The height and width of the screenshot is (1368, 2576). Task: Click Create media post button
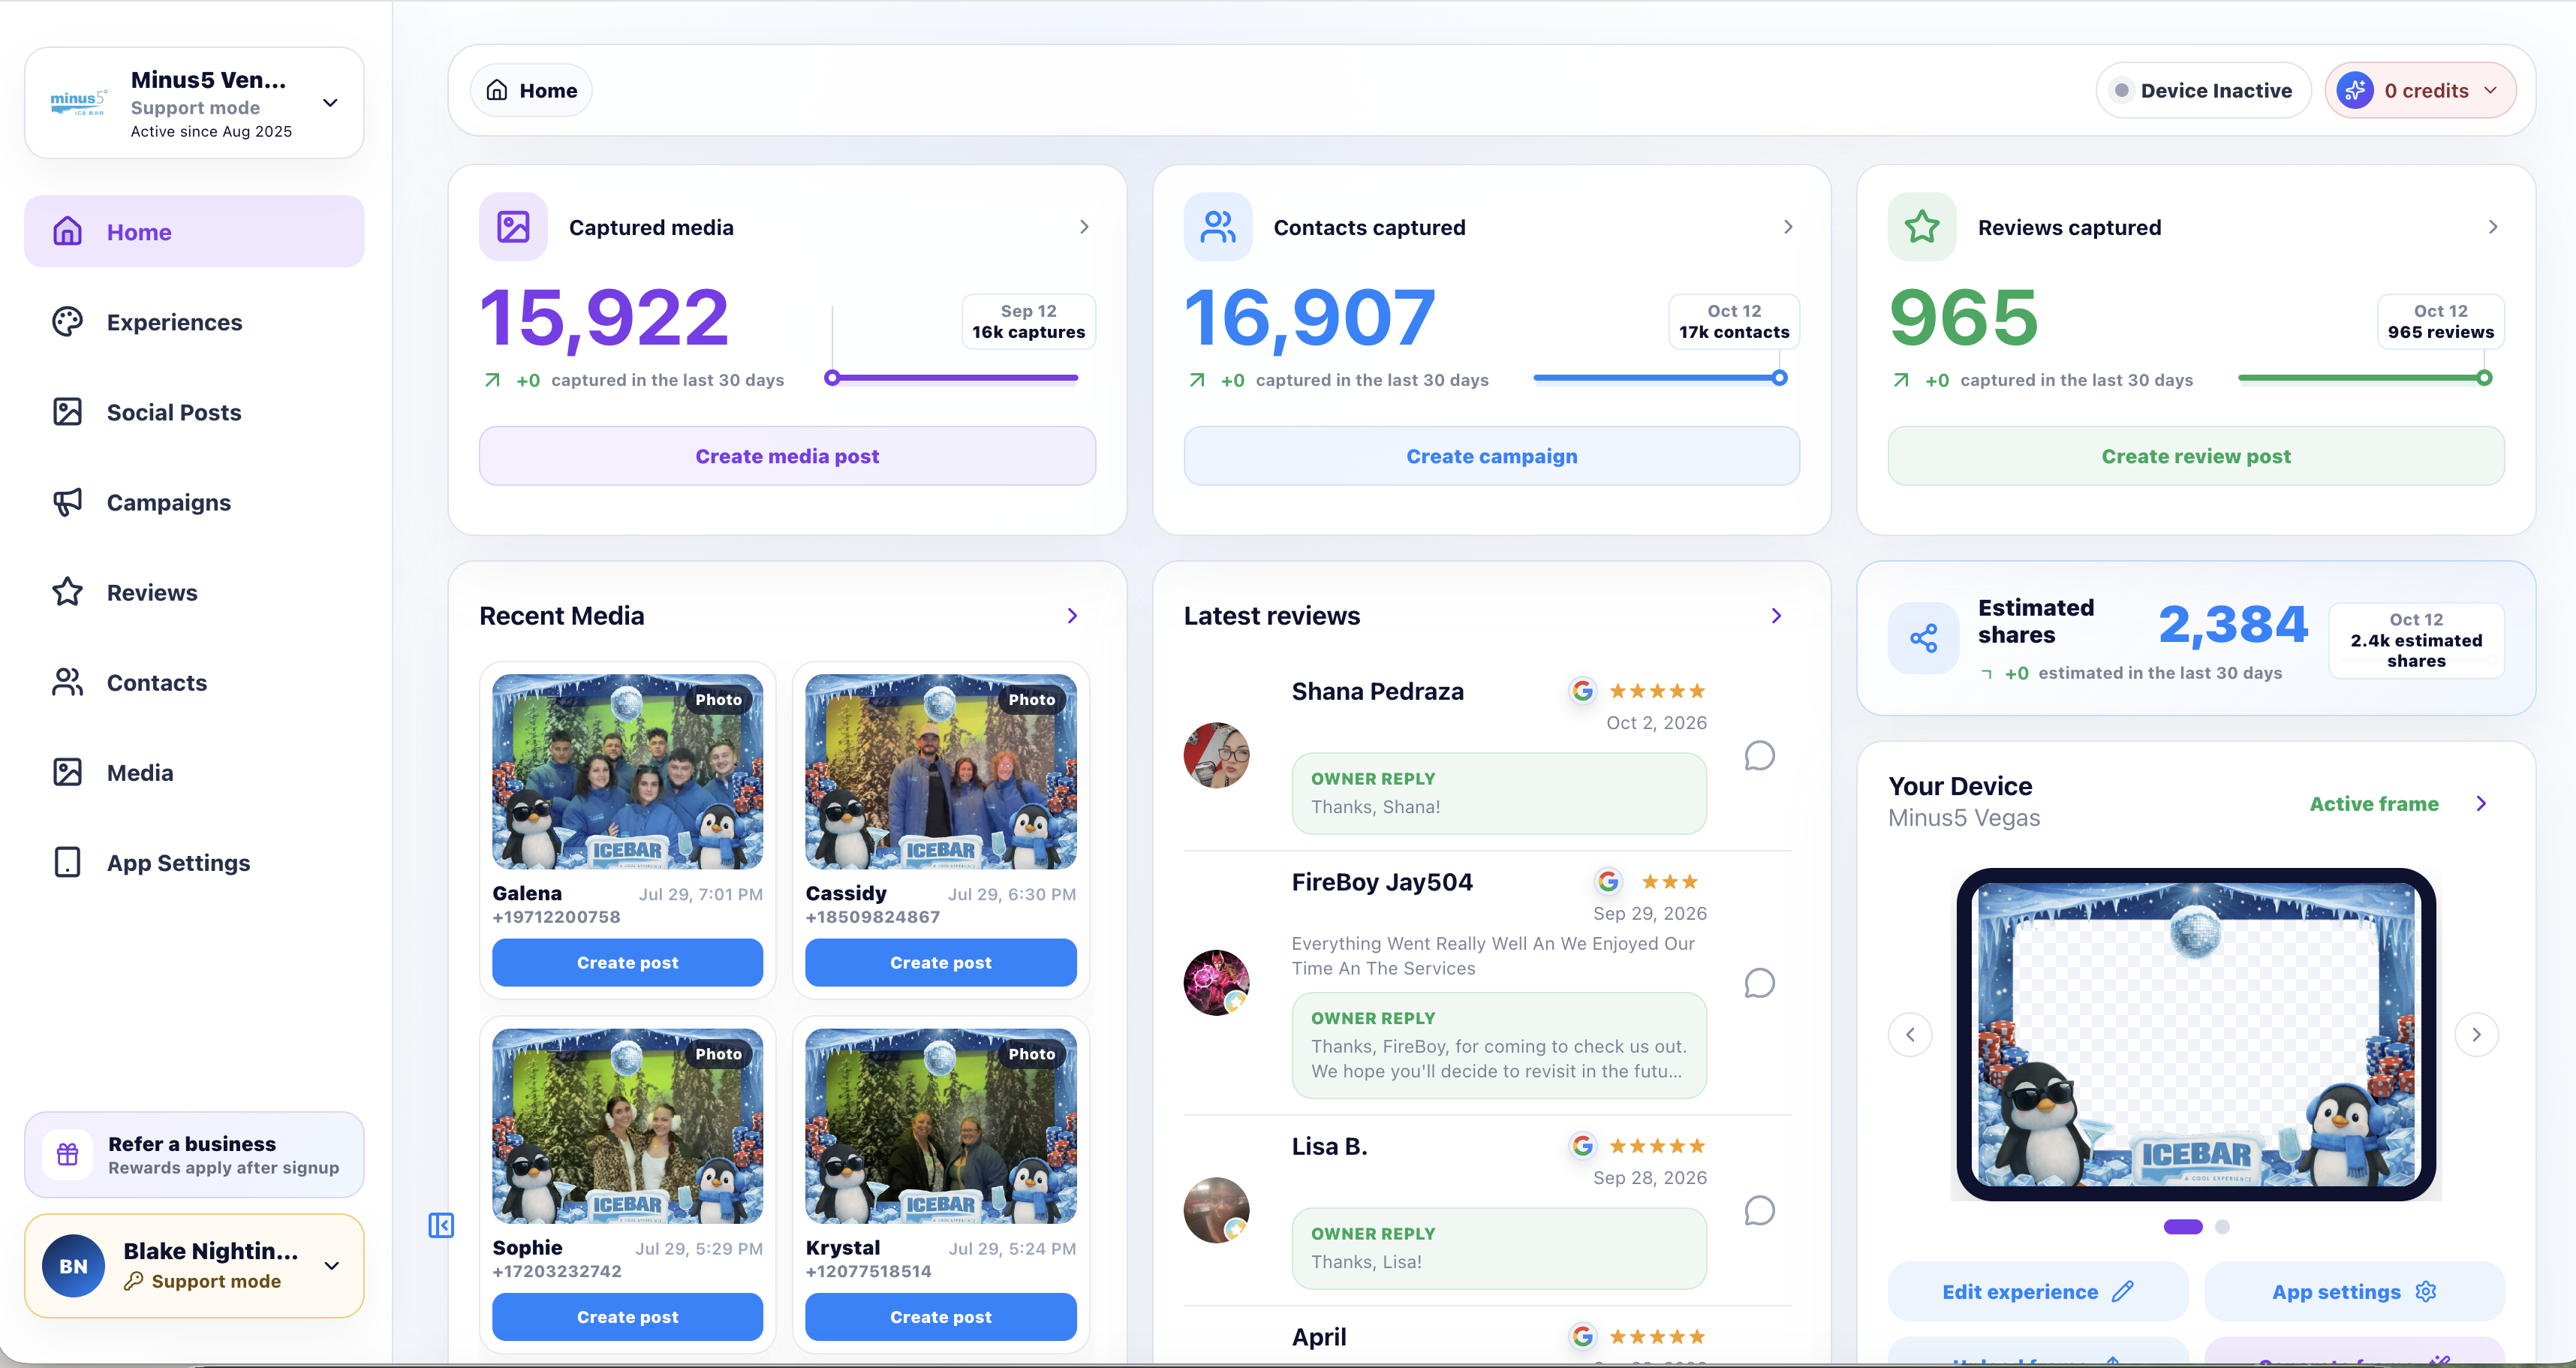pos(787,456)
